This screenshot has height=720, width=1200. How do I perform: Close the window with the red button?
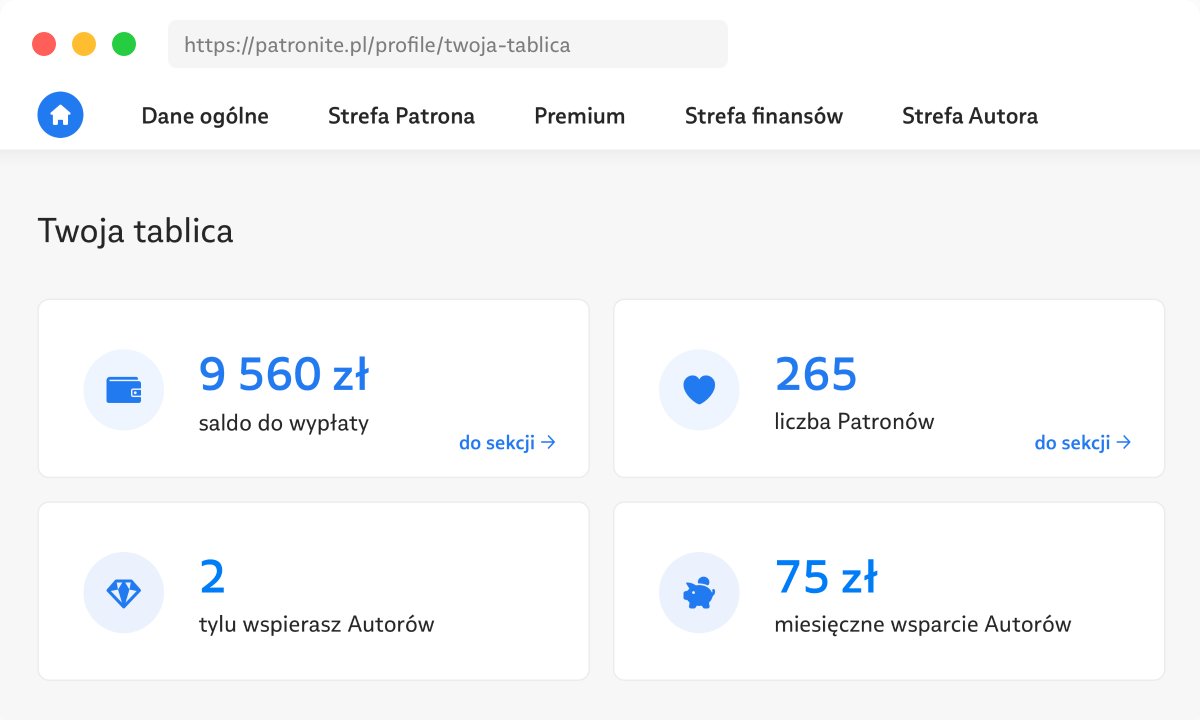pos(44,44)
